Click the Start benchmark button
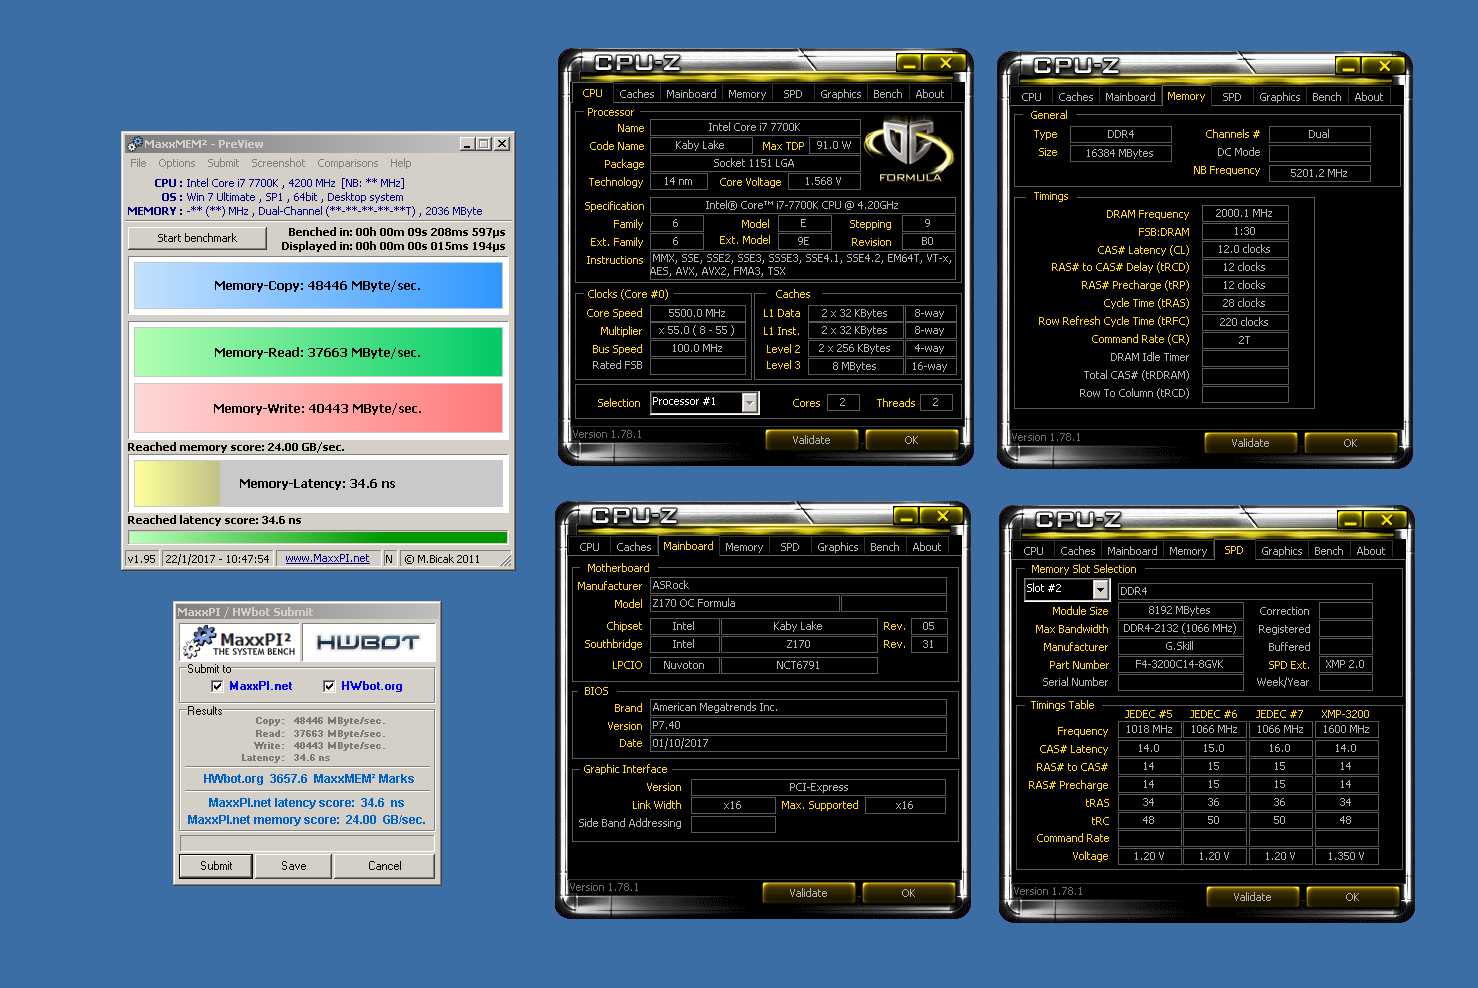Image resolution: width=1478 pixels, height=988 pixels. [197, 238]
